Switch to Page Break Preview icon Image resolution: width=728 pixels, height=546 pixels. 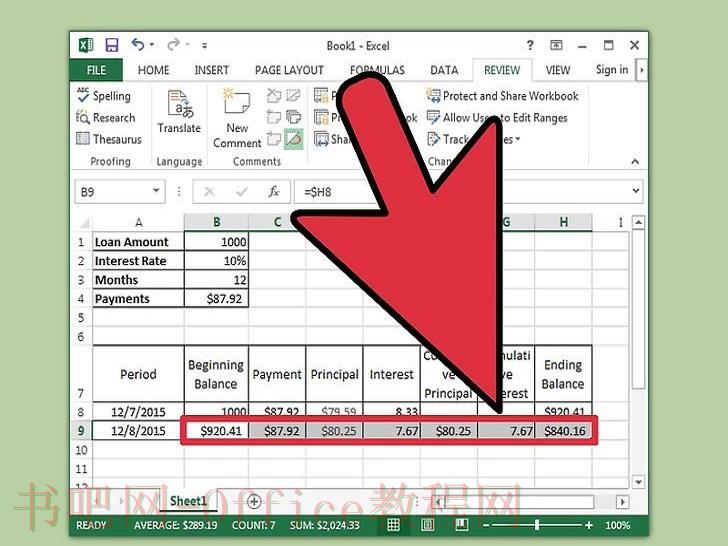pos(461,525)
